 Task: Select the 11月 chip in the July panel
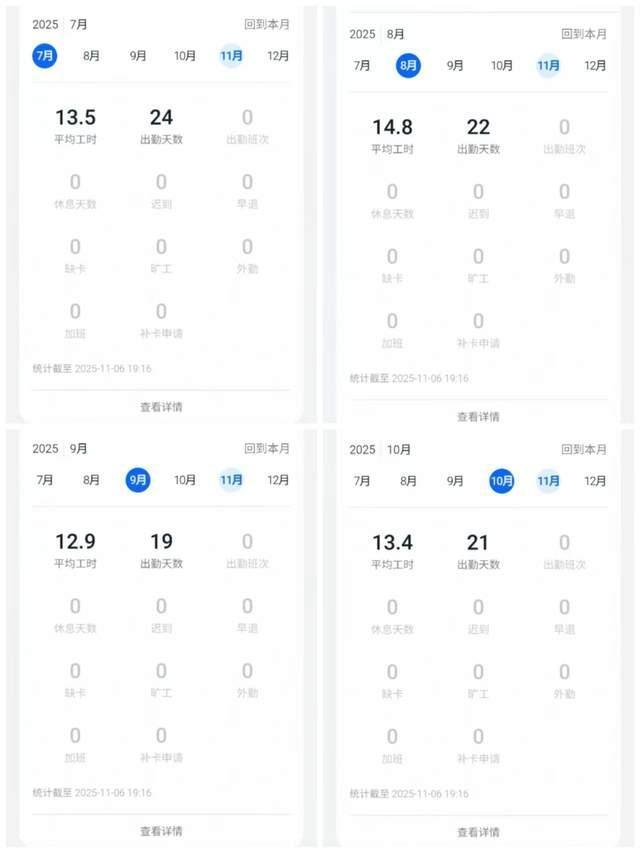[231, 57]
